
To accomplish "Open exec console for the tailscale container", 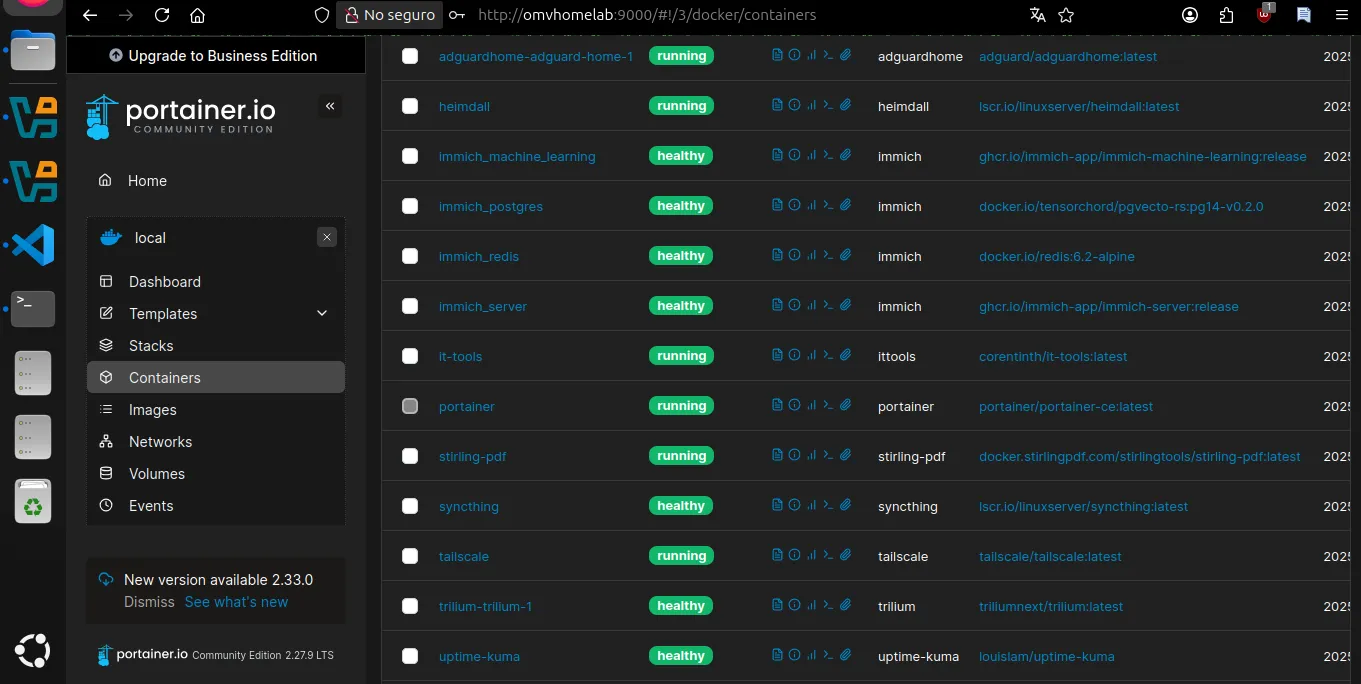I will (828, 555).
